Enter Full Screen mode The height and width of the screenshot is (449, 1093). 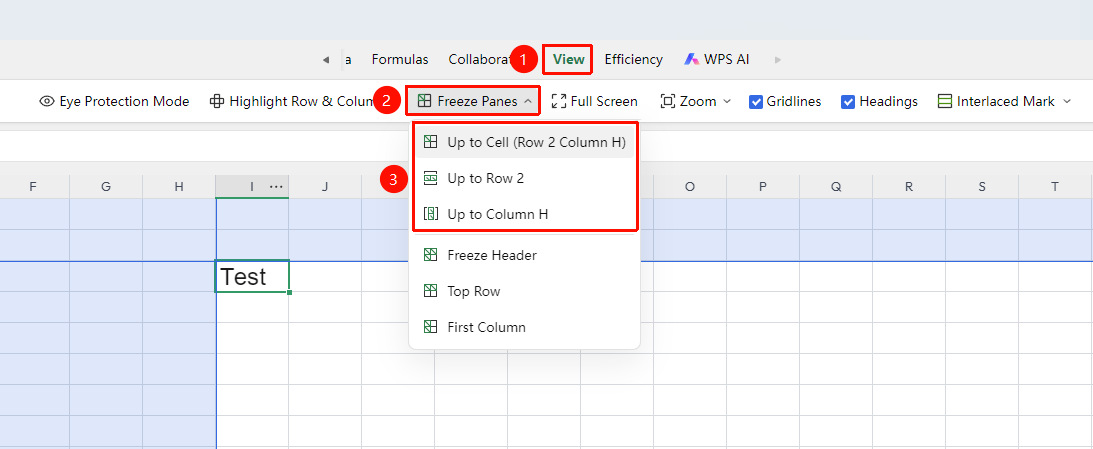[594, 101]
